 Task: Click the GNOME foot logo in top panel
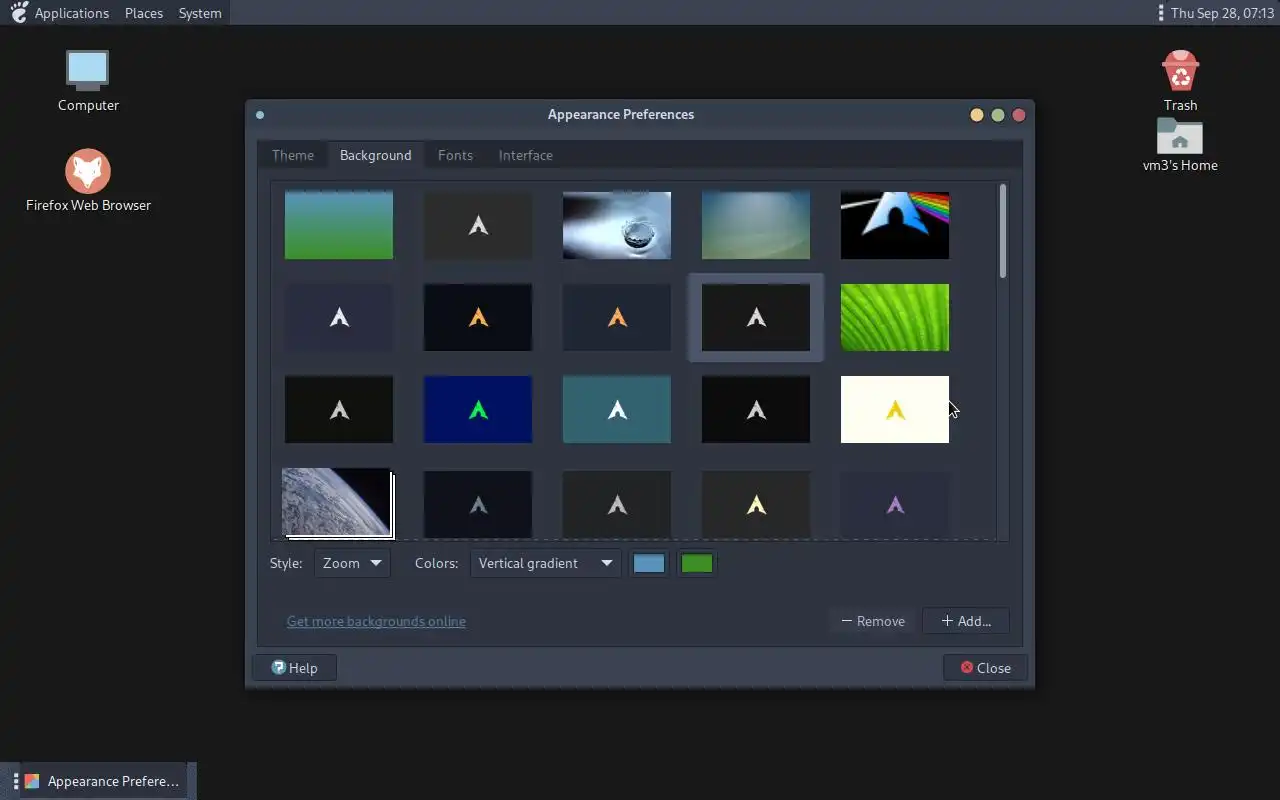click(x=19, y=13)
